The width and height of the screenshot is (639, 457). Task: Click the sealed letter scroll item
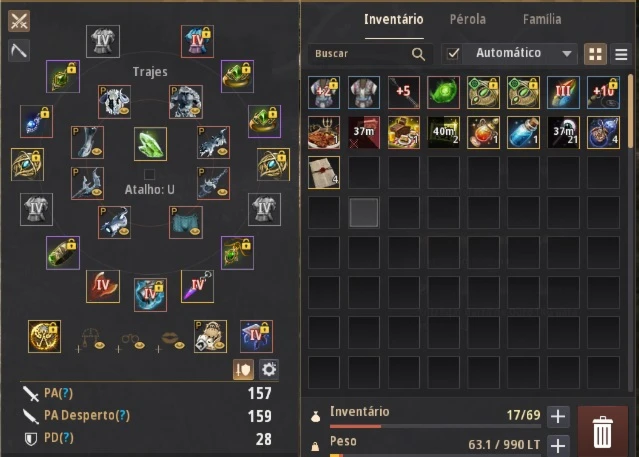pos(324,172)
